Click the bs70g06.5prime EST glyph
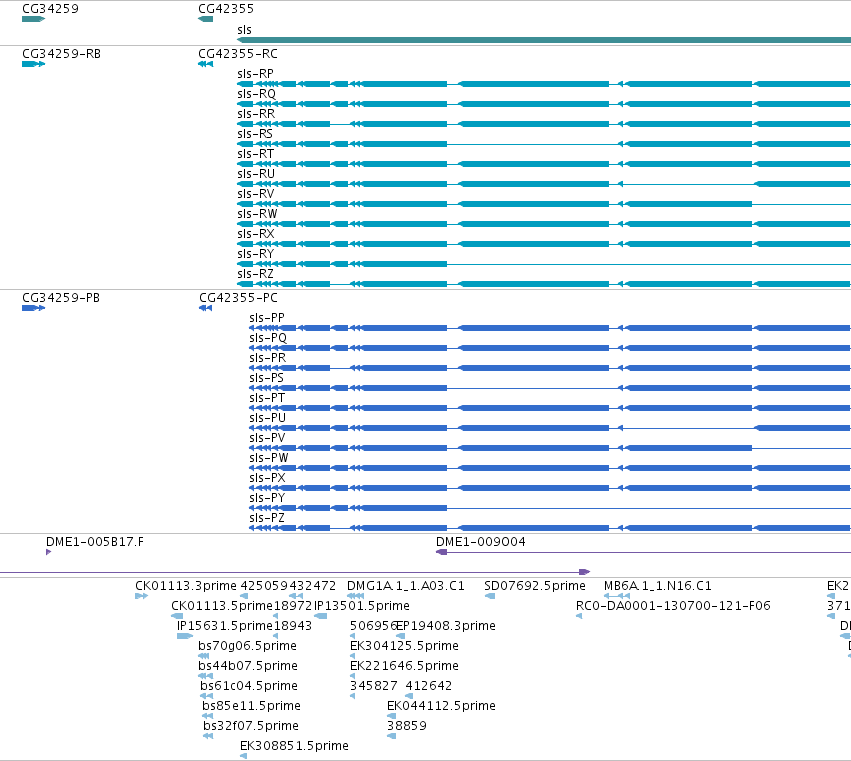 tap(204, 656)
